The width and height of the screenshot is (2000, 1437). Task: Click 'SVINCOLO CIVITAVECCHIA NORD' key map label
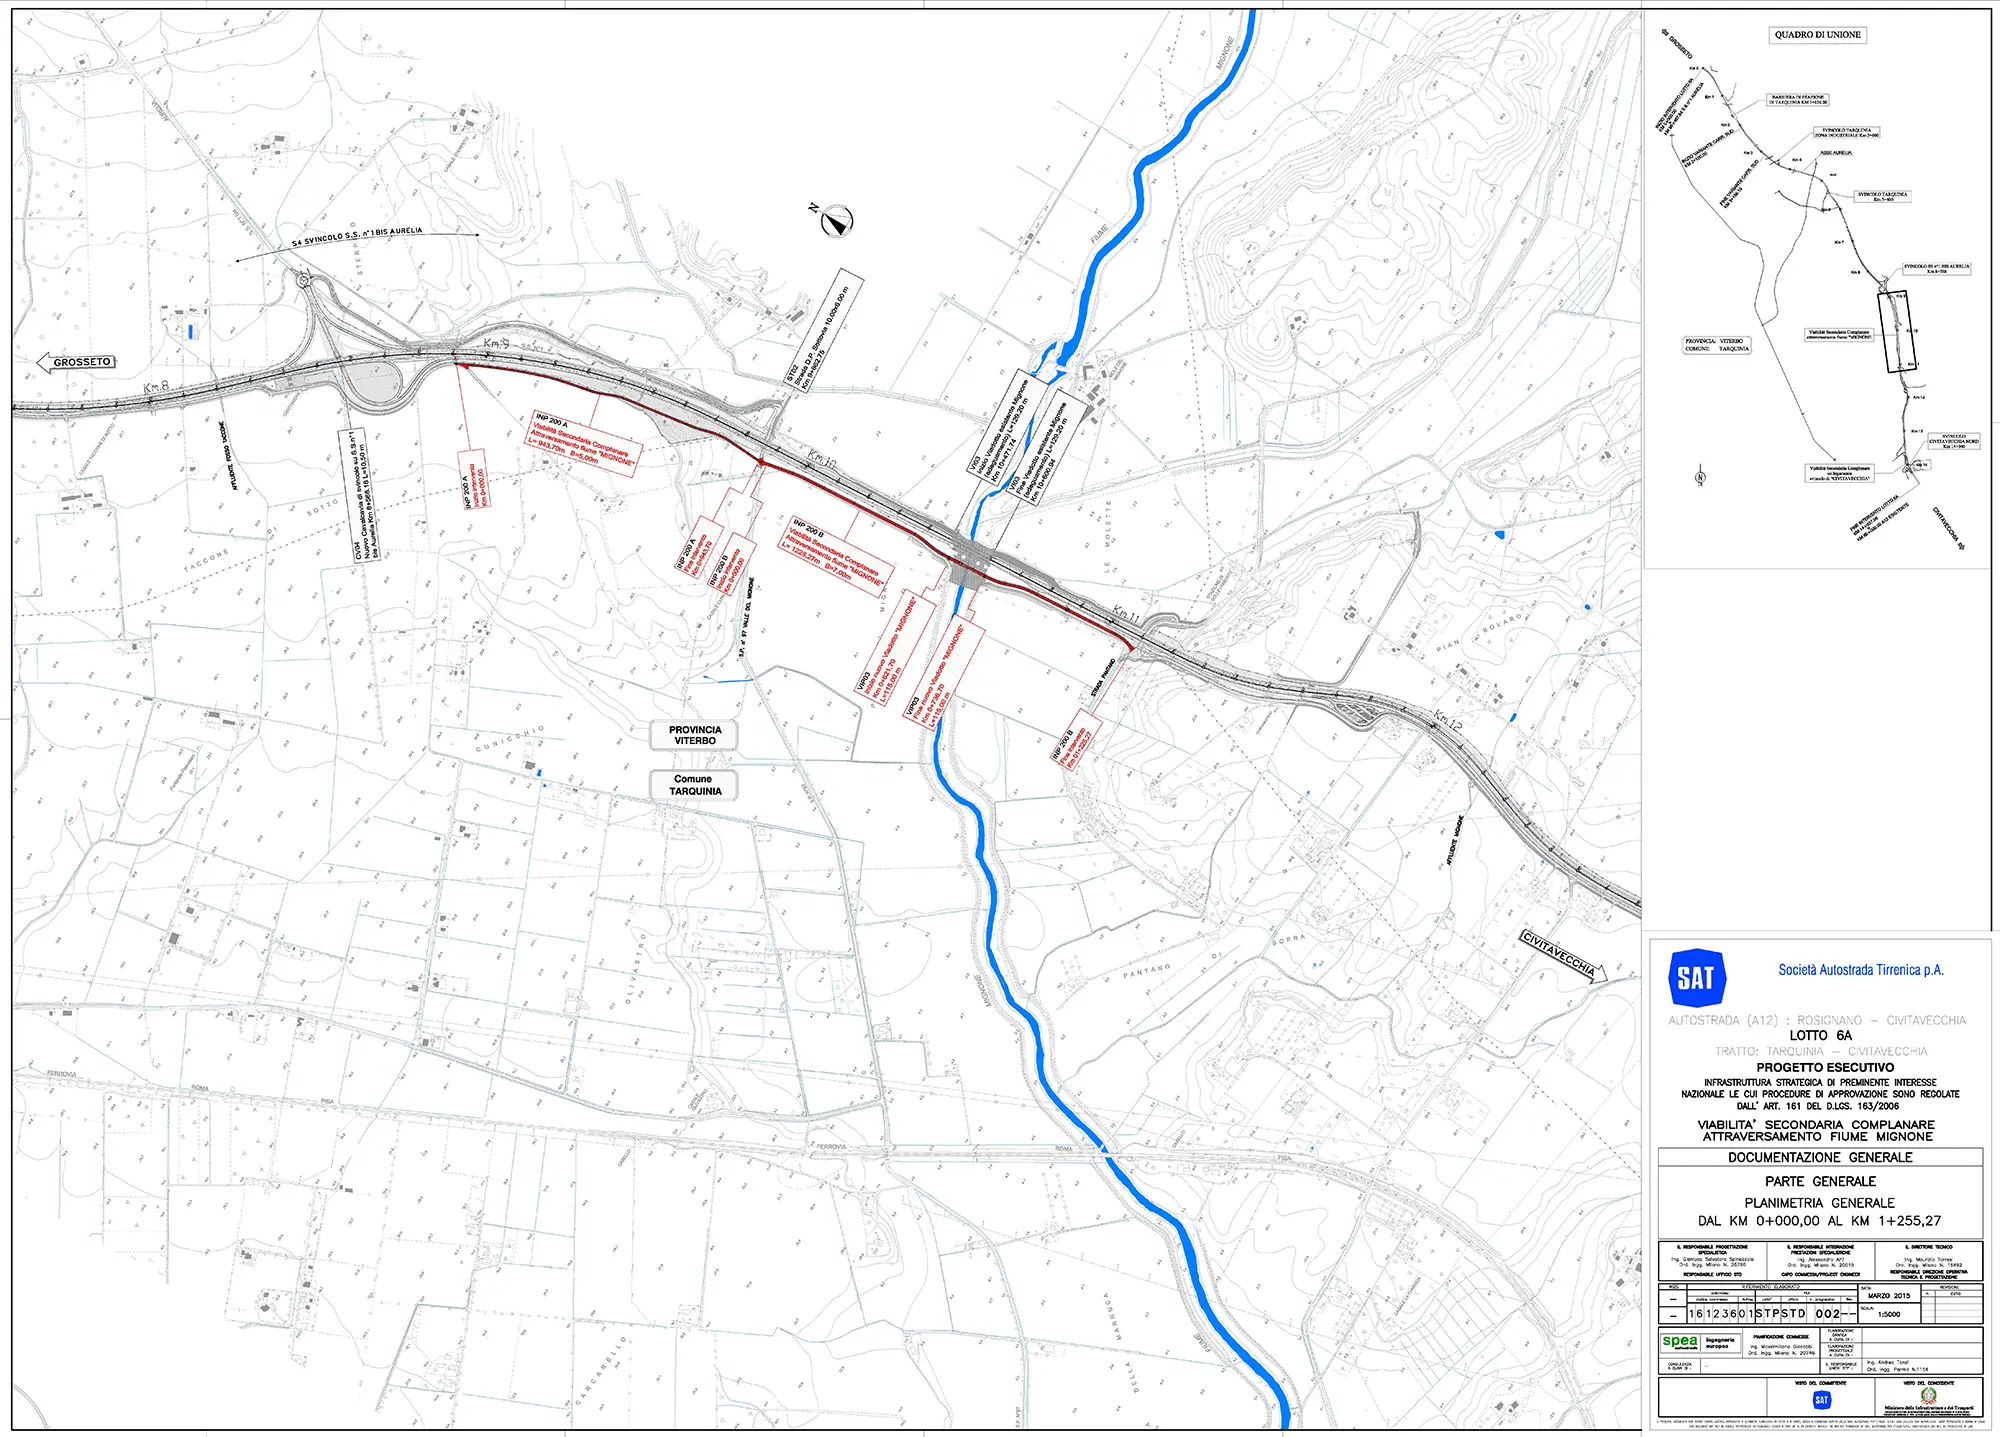(x=1954, y=441)
